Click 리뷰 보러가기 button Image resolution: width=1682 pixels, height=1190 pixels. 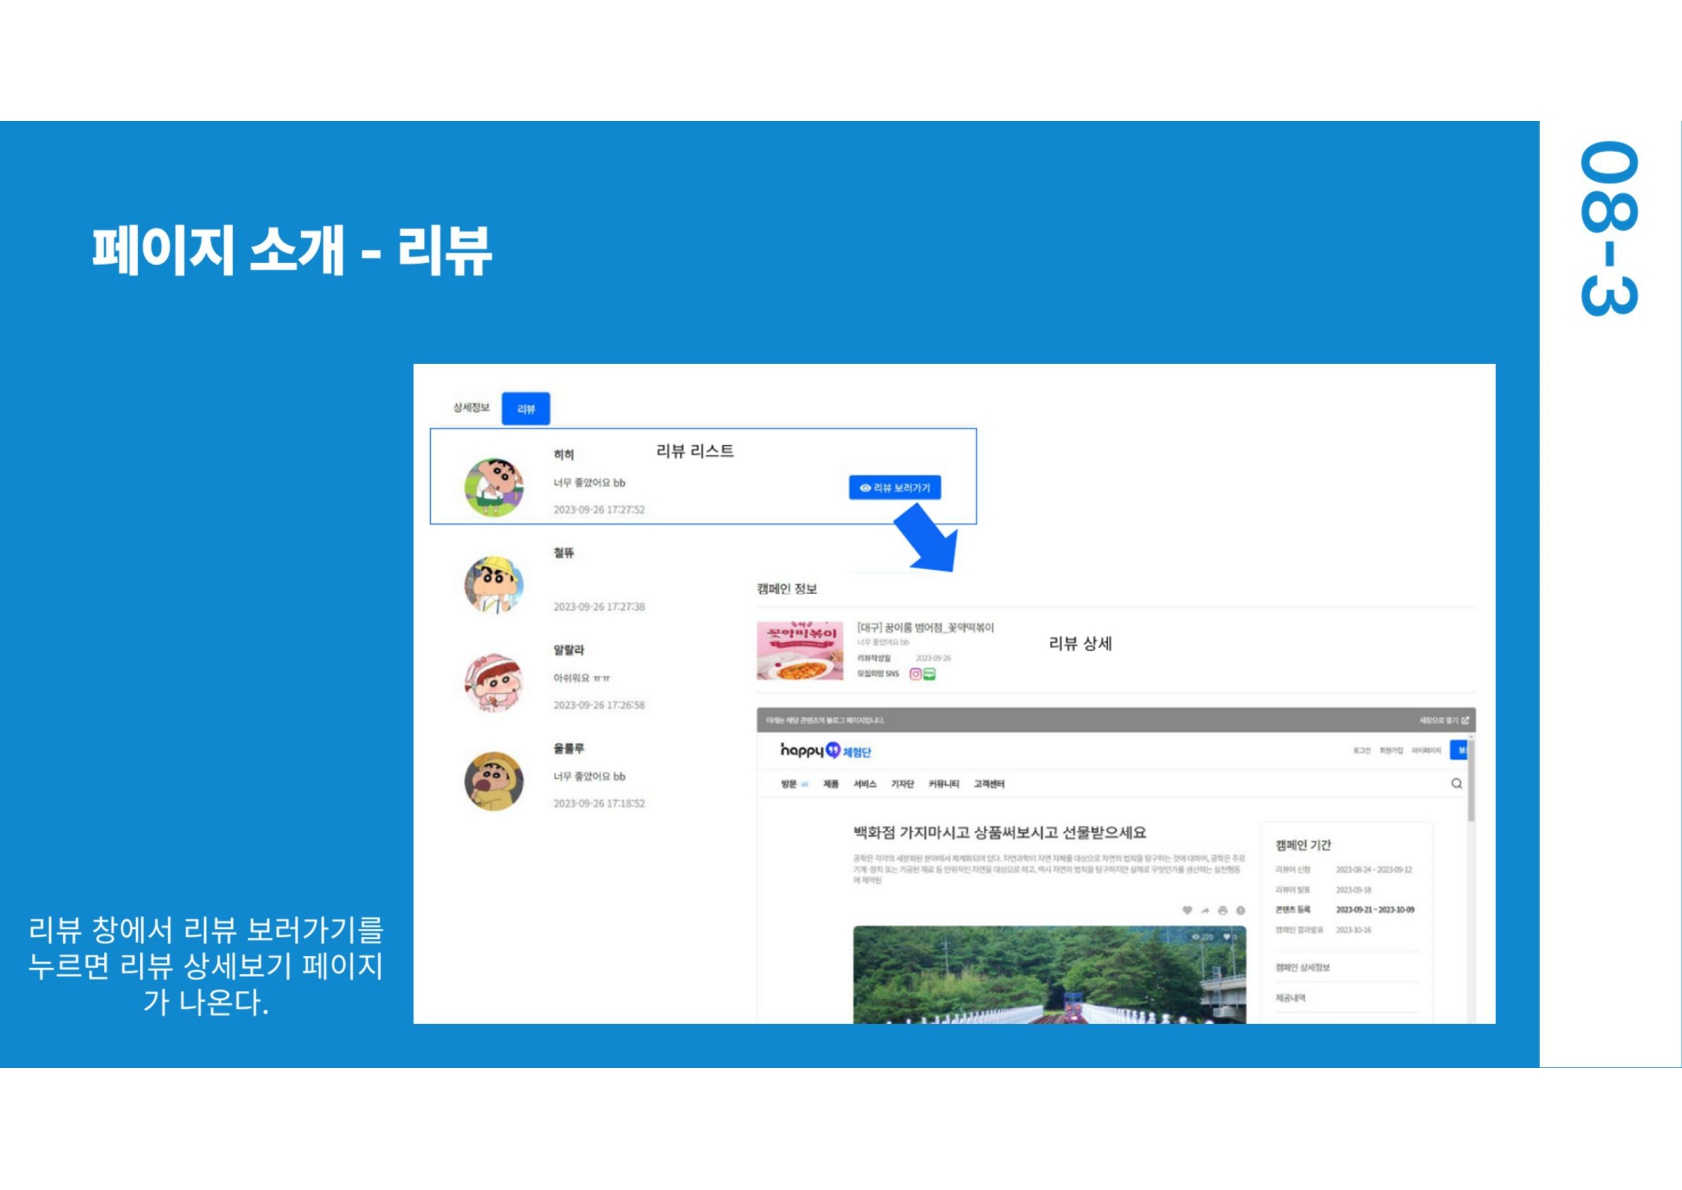[895, 488]
